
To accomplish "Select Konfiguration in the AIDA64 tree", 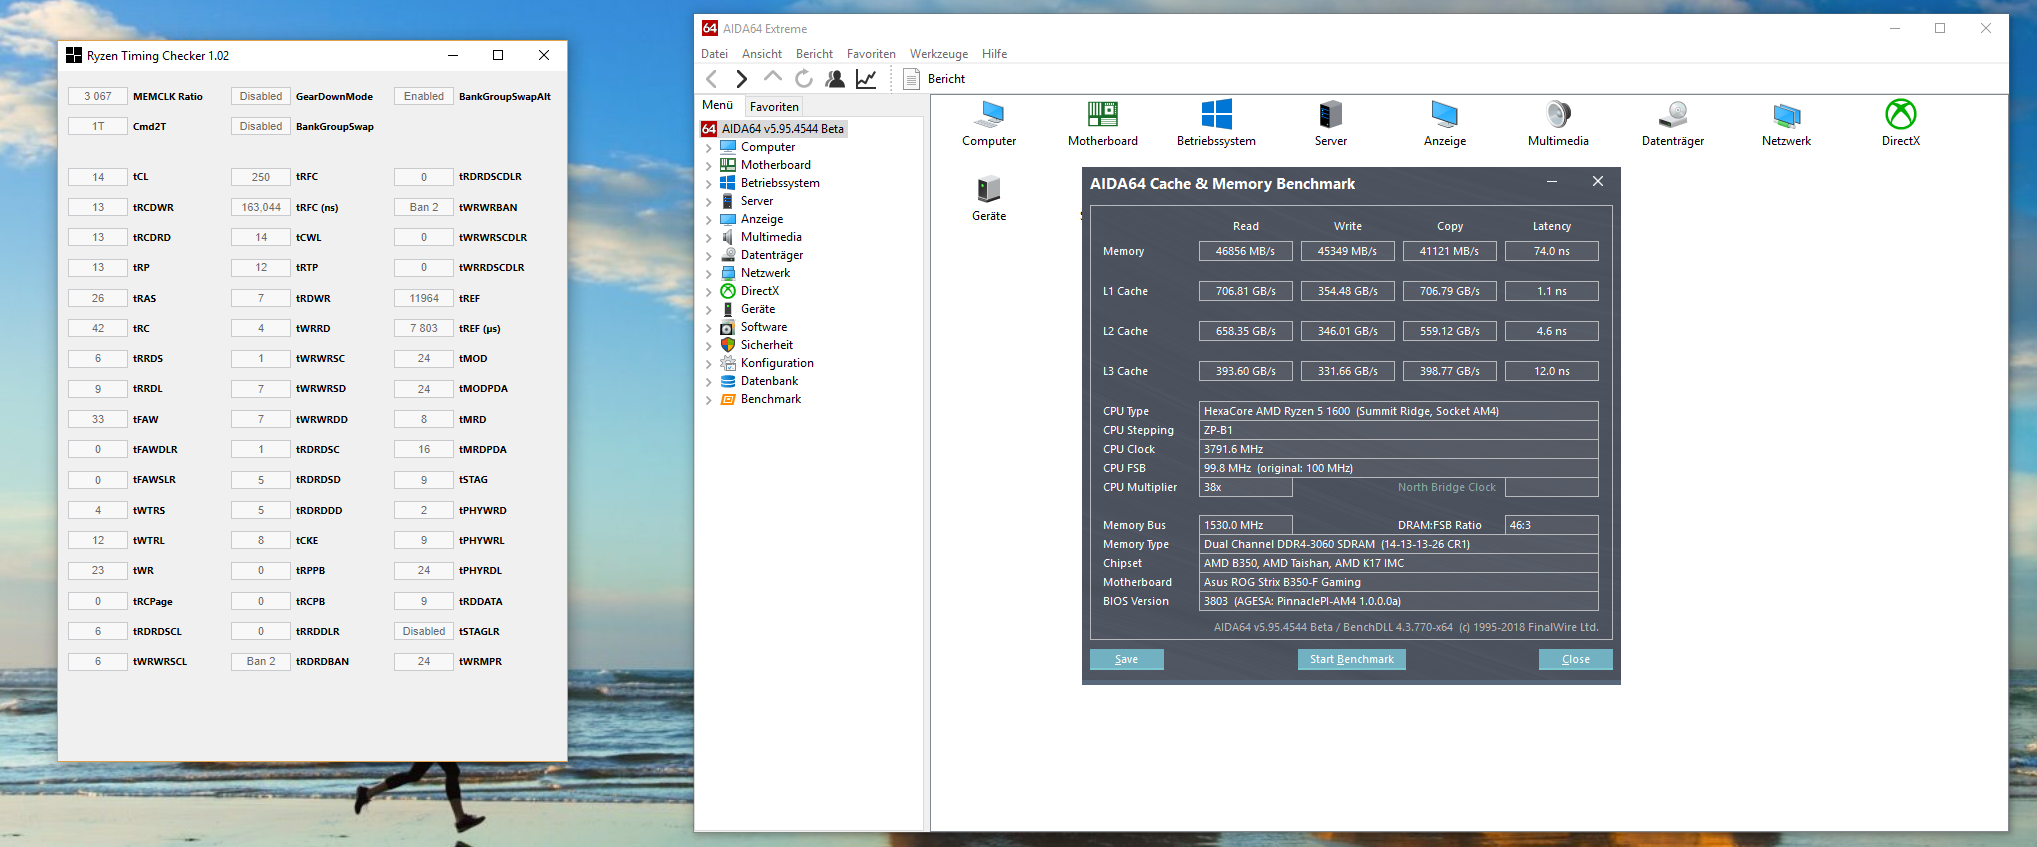I will tap(777, 363).
